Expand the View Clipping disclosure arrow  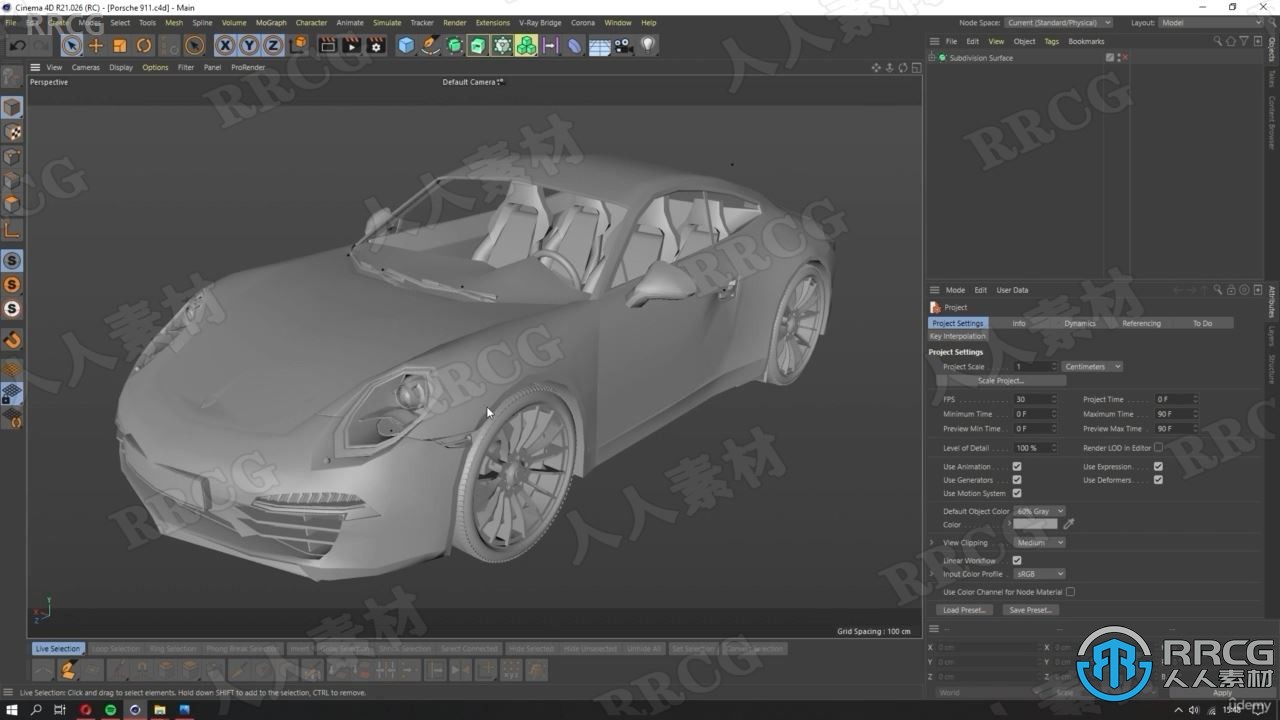932,542
